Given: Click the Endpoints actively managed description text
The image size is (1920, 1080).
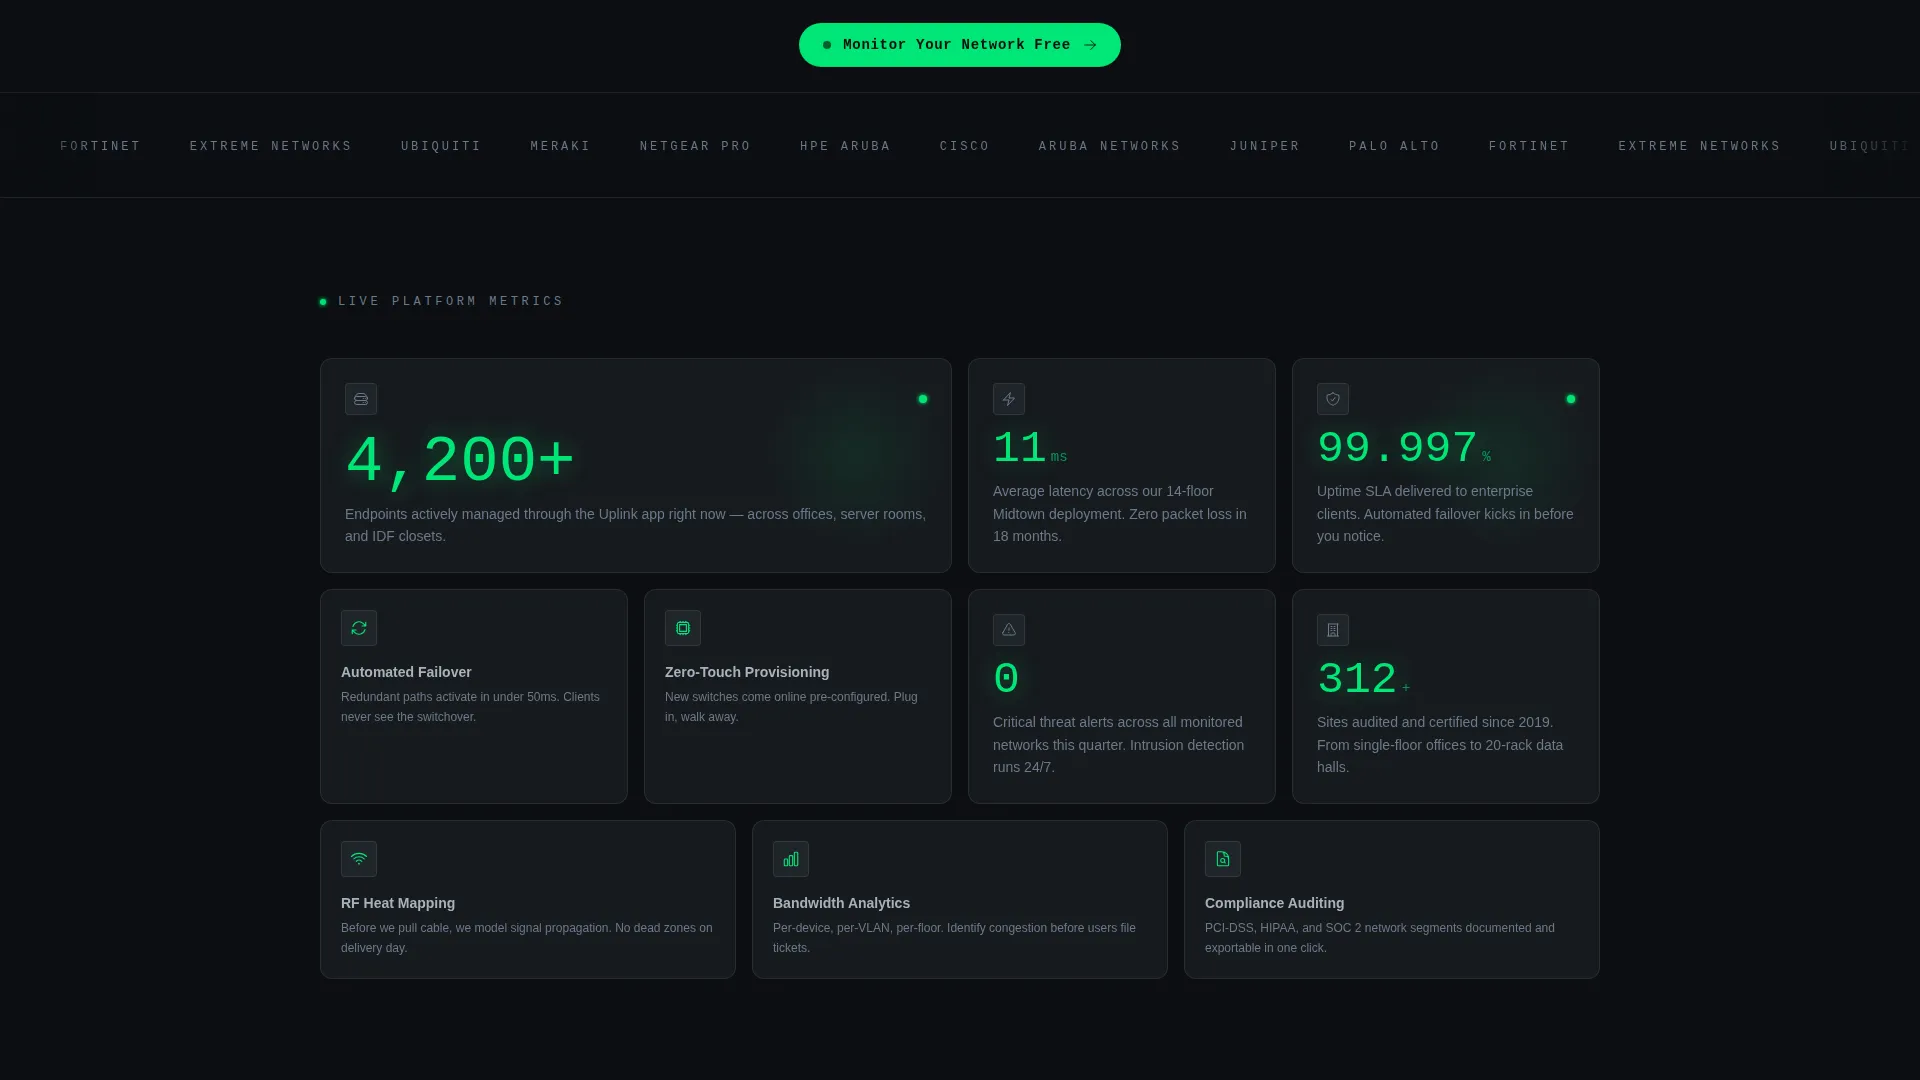Looking at the screenshot, I should pos(636,525).
